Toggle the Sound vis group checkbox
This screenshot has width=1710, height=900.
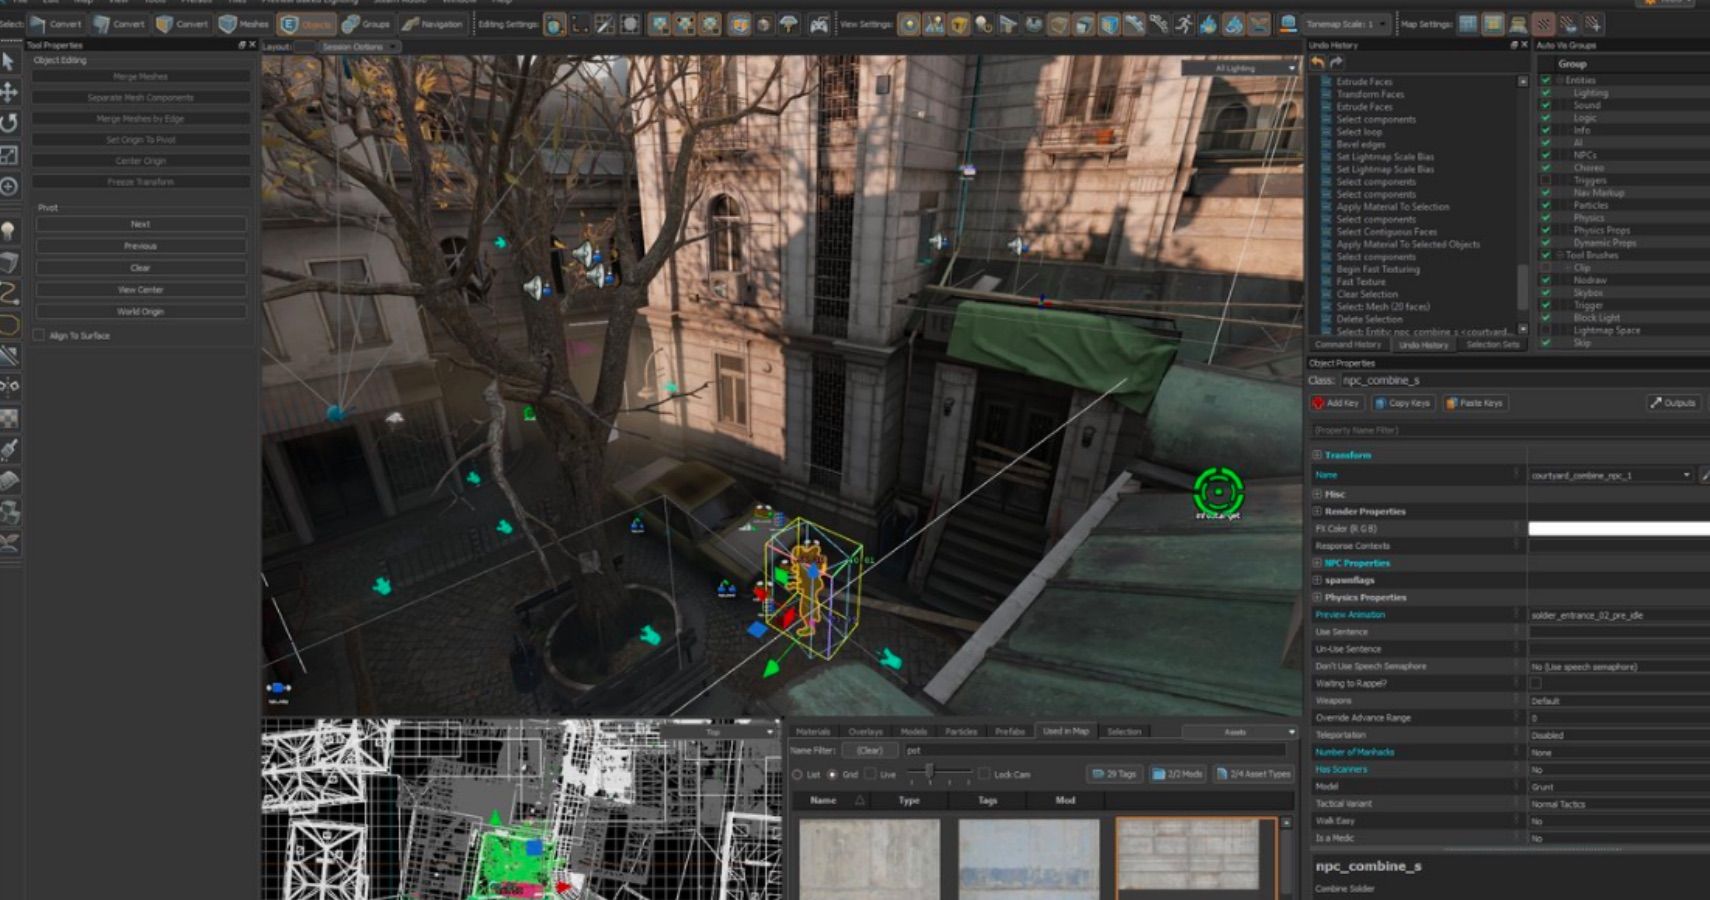pyautogui.click(x=1546, y=105)
